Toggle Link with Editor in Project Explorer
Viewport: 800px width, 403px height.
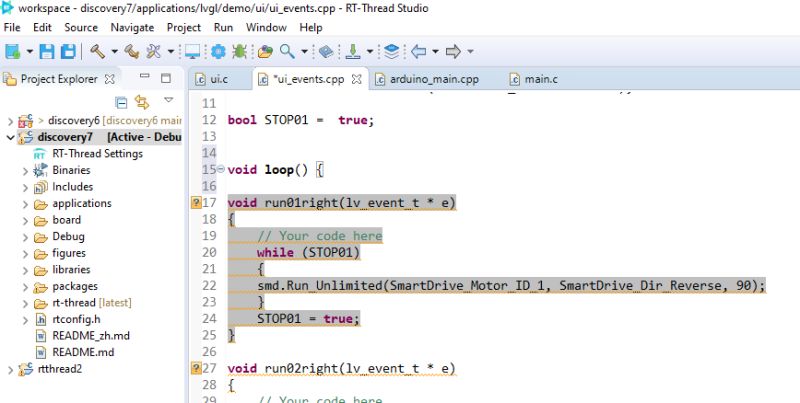142,103
